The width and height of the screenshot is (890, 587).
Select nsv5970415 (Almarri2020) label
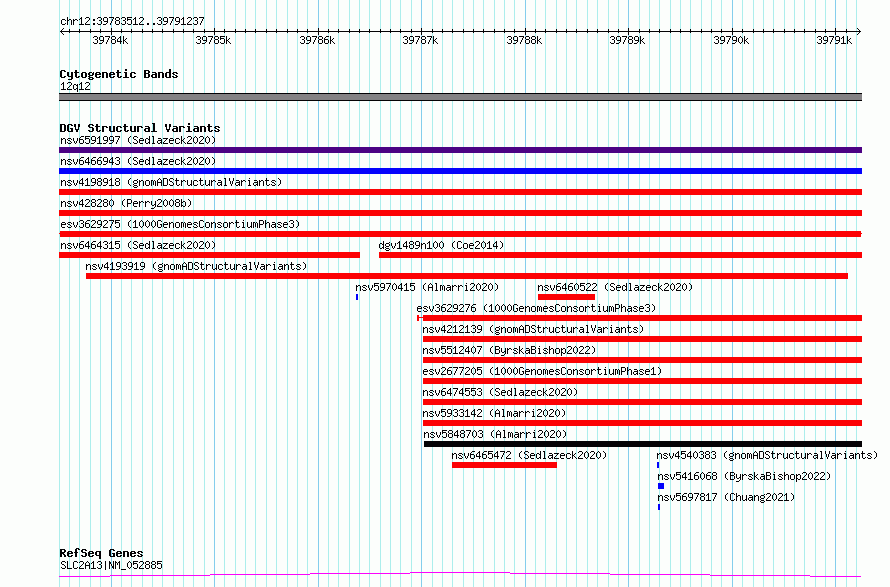coord(427,287)
